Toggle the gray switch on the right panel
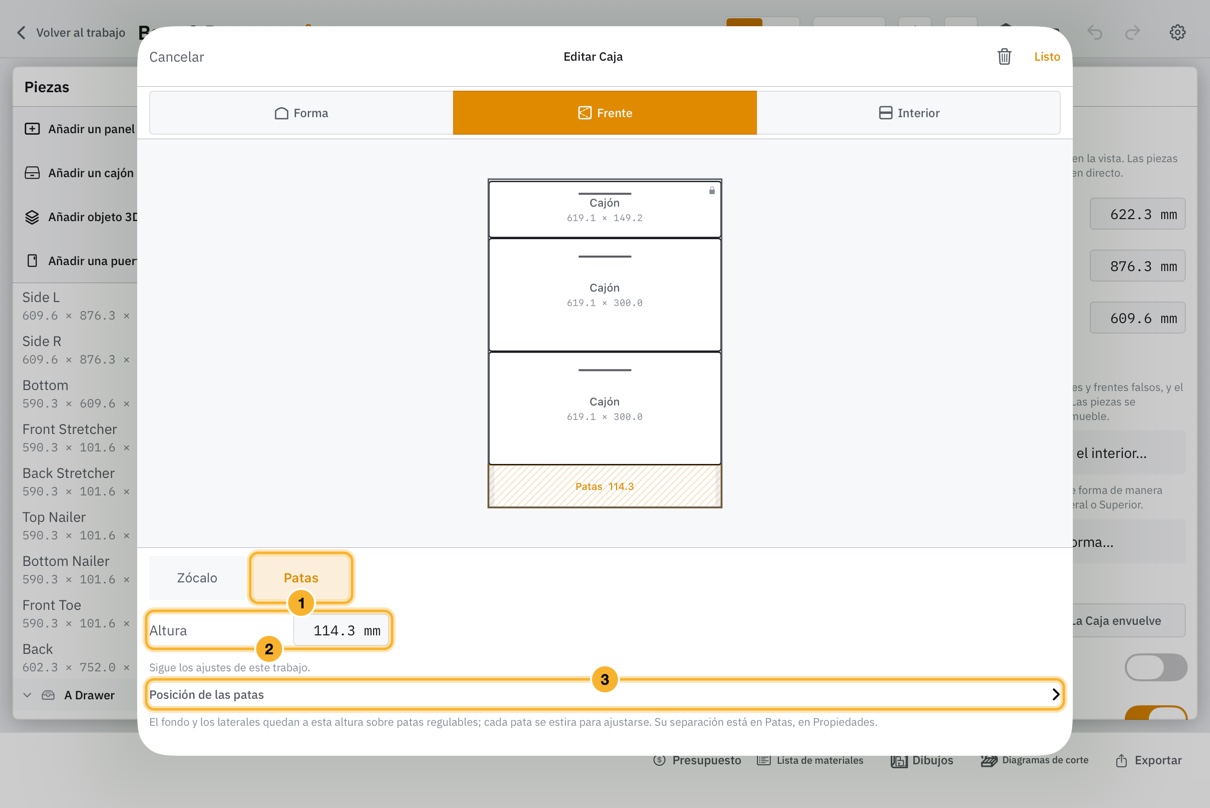 1156,667
